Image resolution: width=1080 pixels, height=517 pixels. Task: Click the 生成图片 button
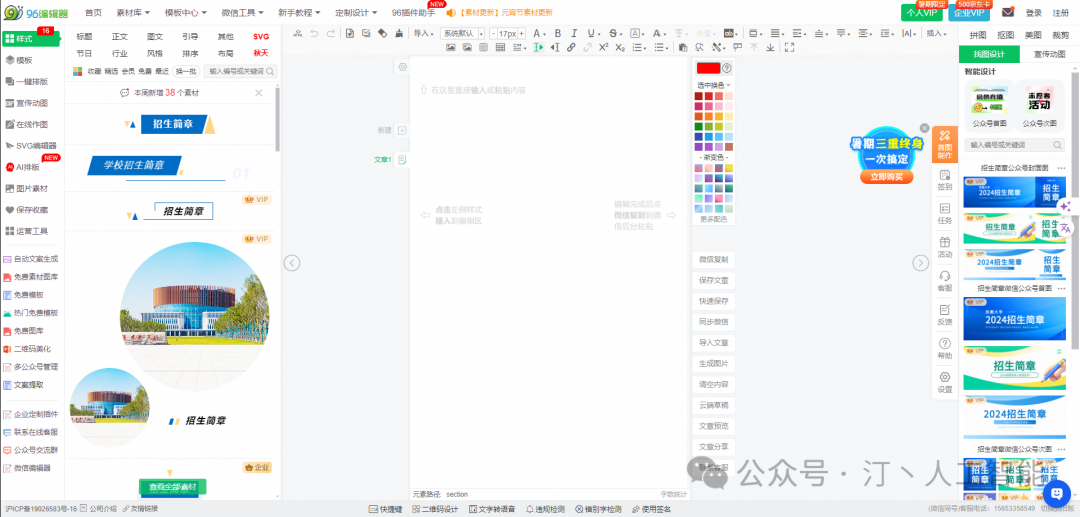[714, 363]
